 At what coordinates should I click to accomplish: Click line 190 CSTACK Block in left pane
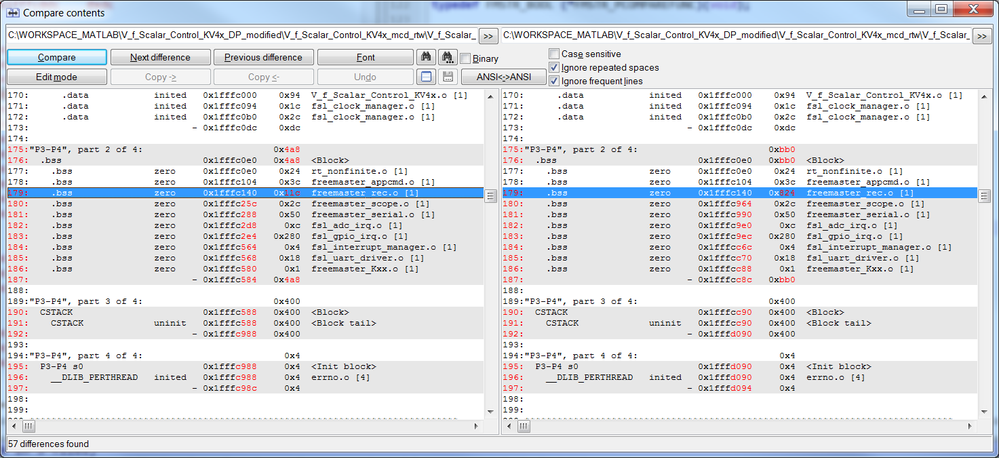point(245,311)
